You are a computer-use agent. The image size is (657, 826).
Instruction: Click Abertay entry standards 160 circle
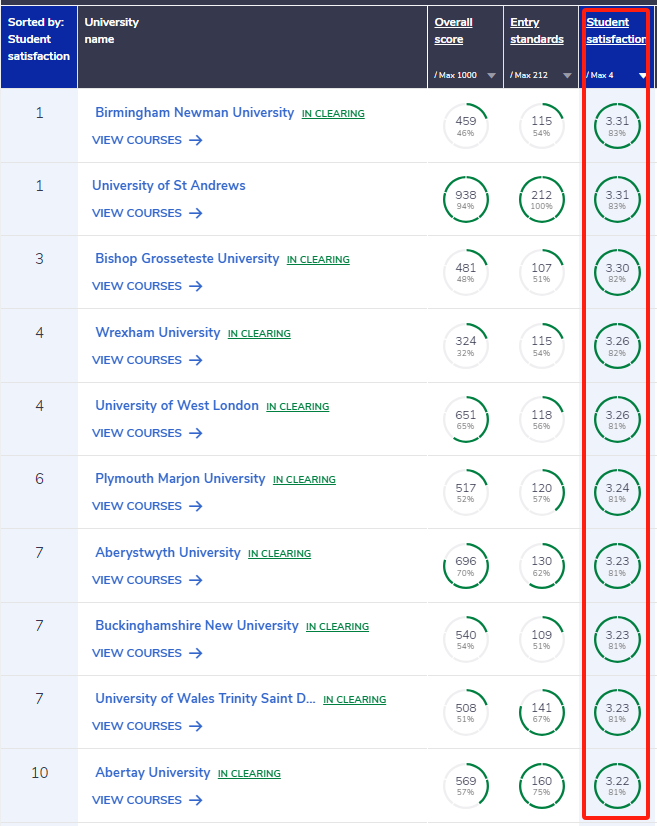pos(542,785)
